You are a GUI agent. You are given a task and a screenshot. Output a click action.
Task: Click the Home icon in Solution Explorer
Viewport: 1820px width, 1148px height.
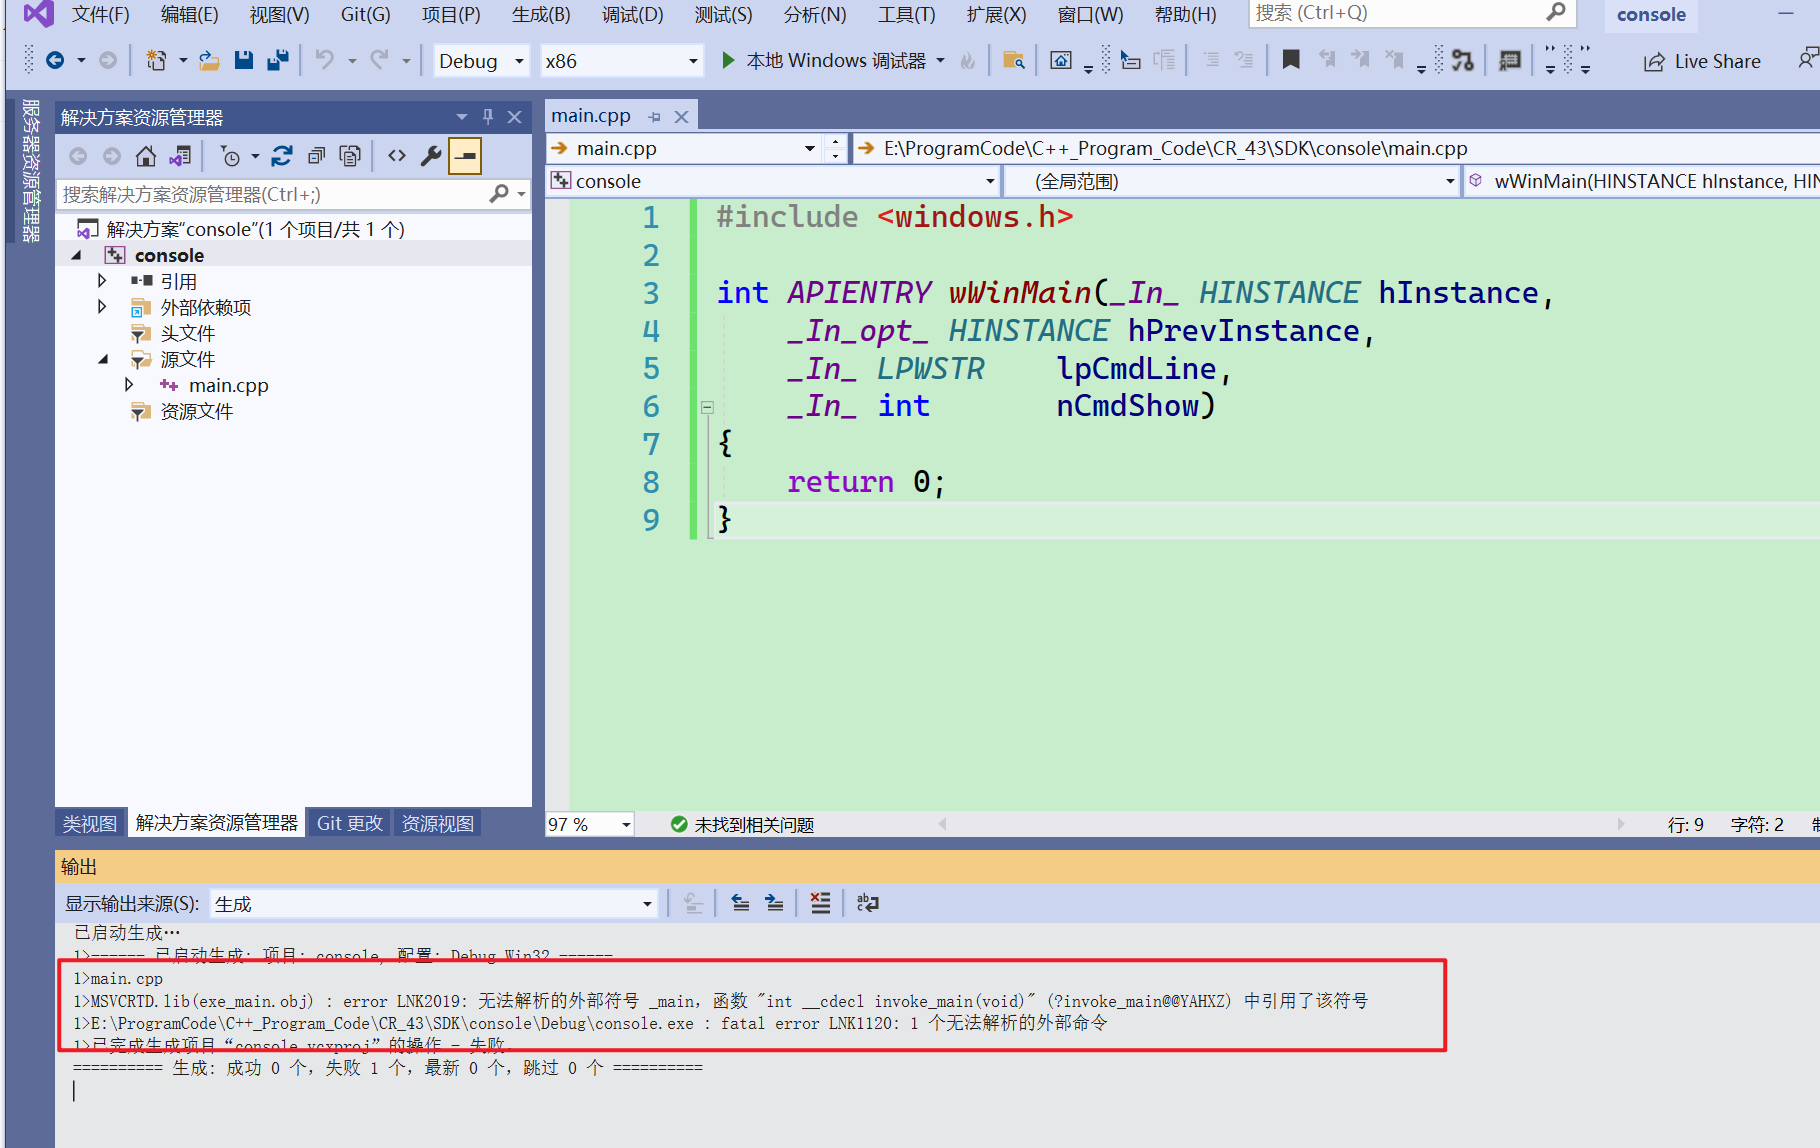pyautogui.click(x=145, y=155)
